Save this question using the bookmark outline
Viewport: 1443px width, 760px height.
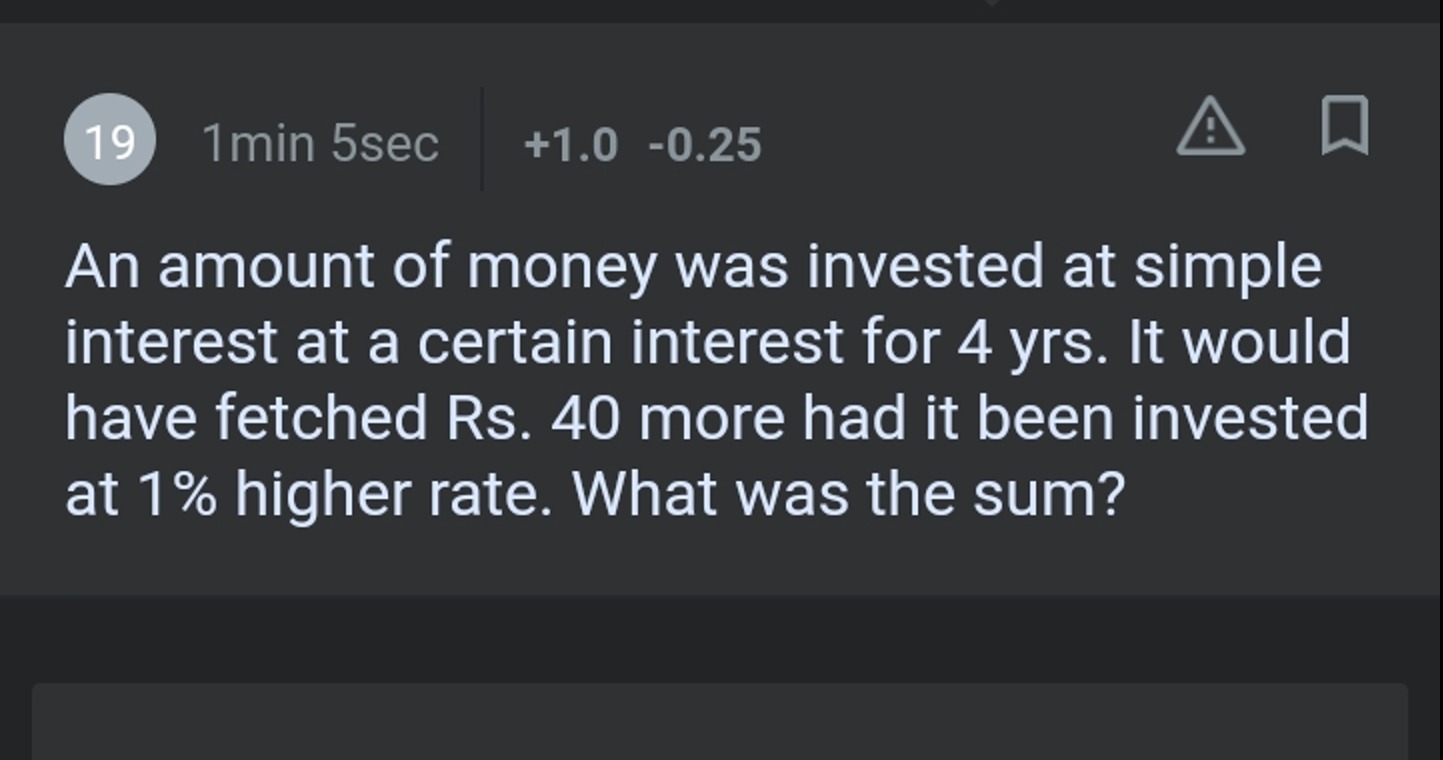tap(1344, 125)
